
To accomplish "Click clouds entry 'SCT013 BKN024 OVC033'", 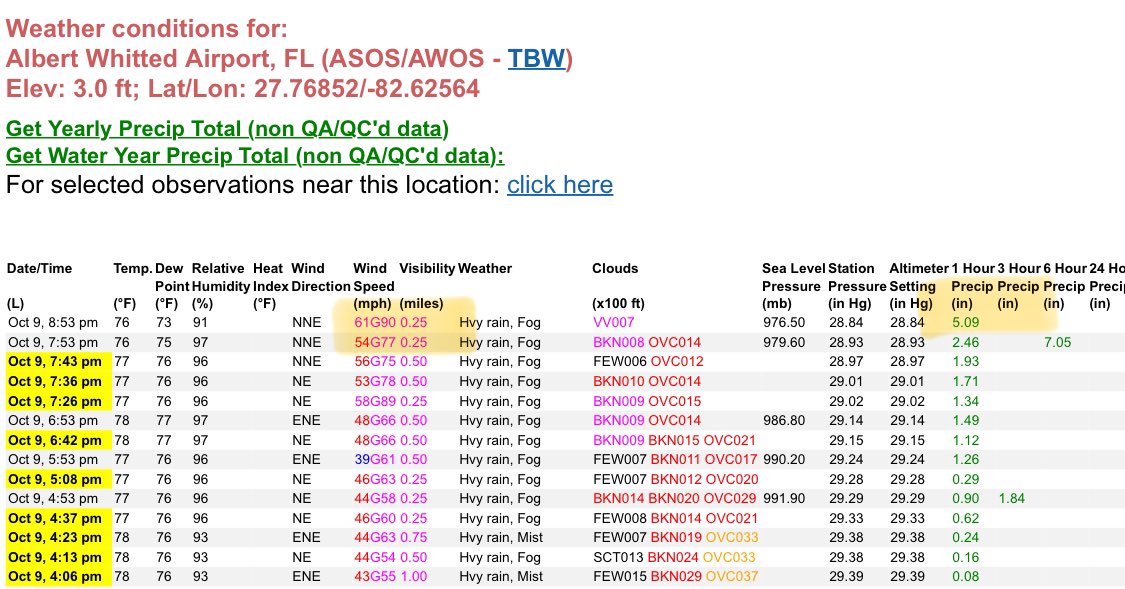I will click(x=674, y=557).
